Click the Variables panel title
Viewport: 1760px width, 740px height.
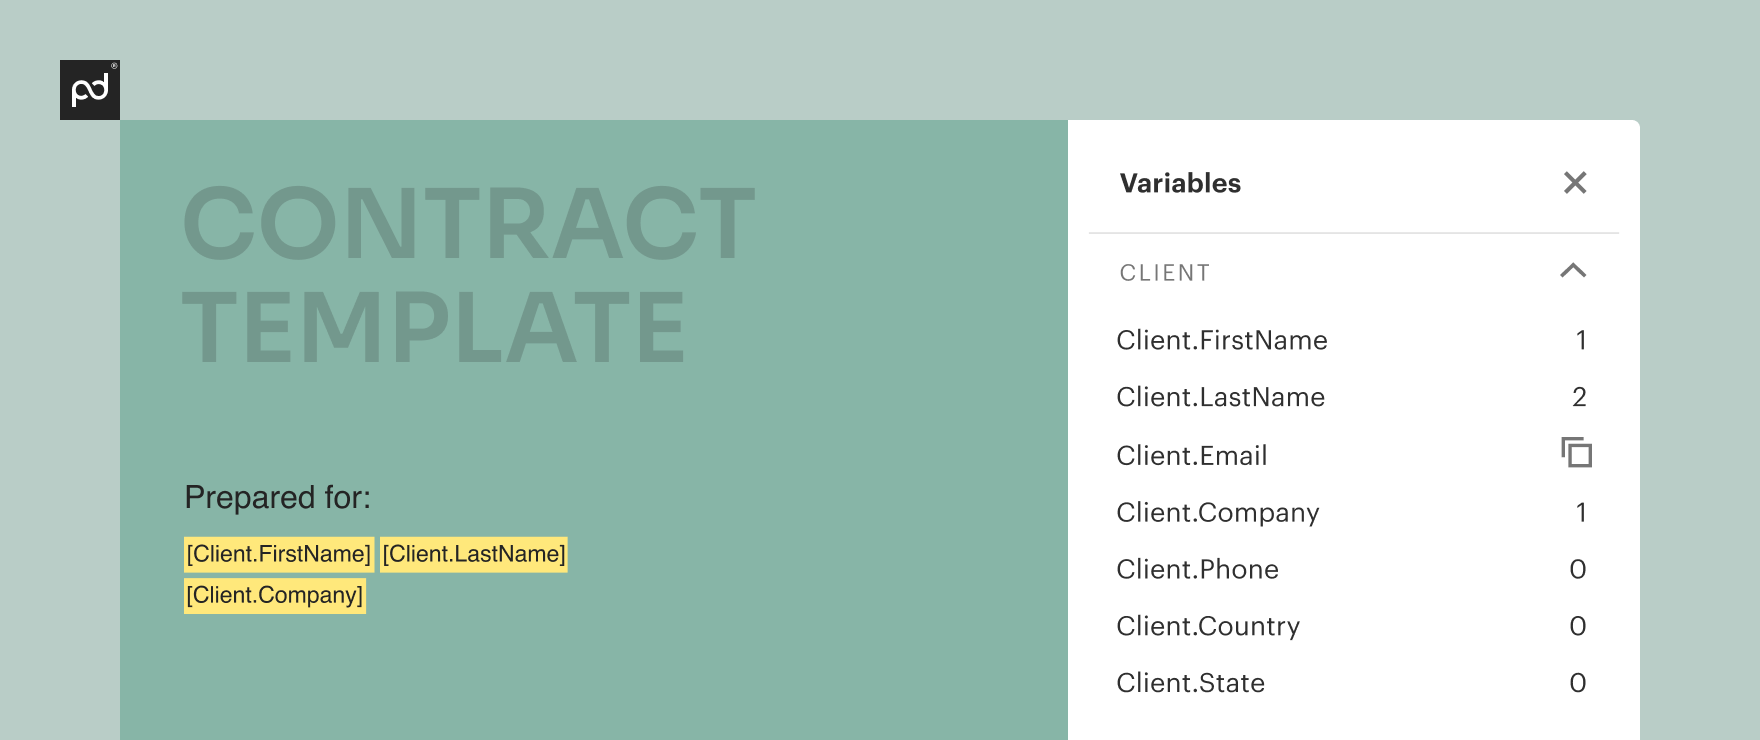[1180, 183]
